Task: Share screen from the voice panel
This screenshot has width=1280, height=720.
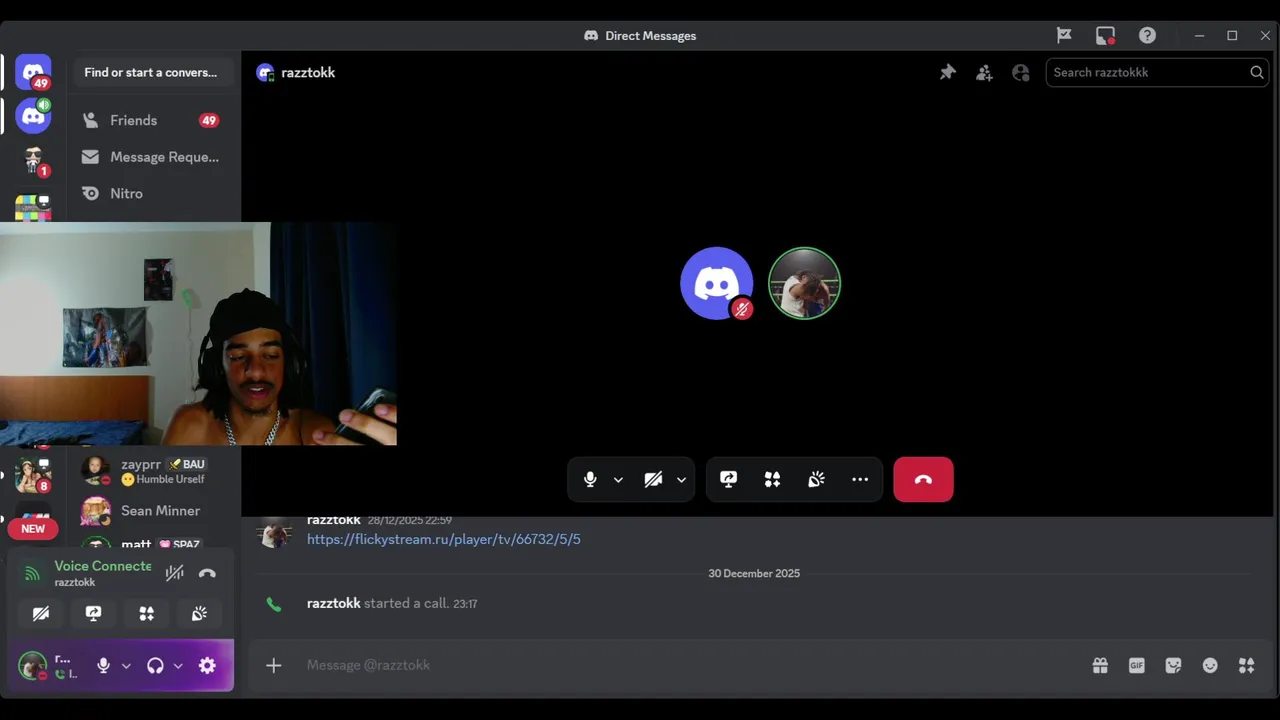Action: tap(93, 613)
